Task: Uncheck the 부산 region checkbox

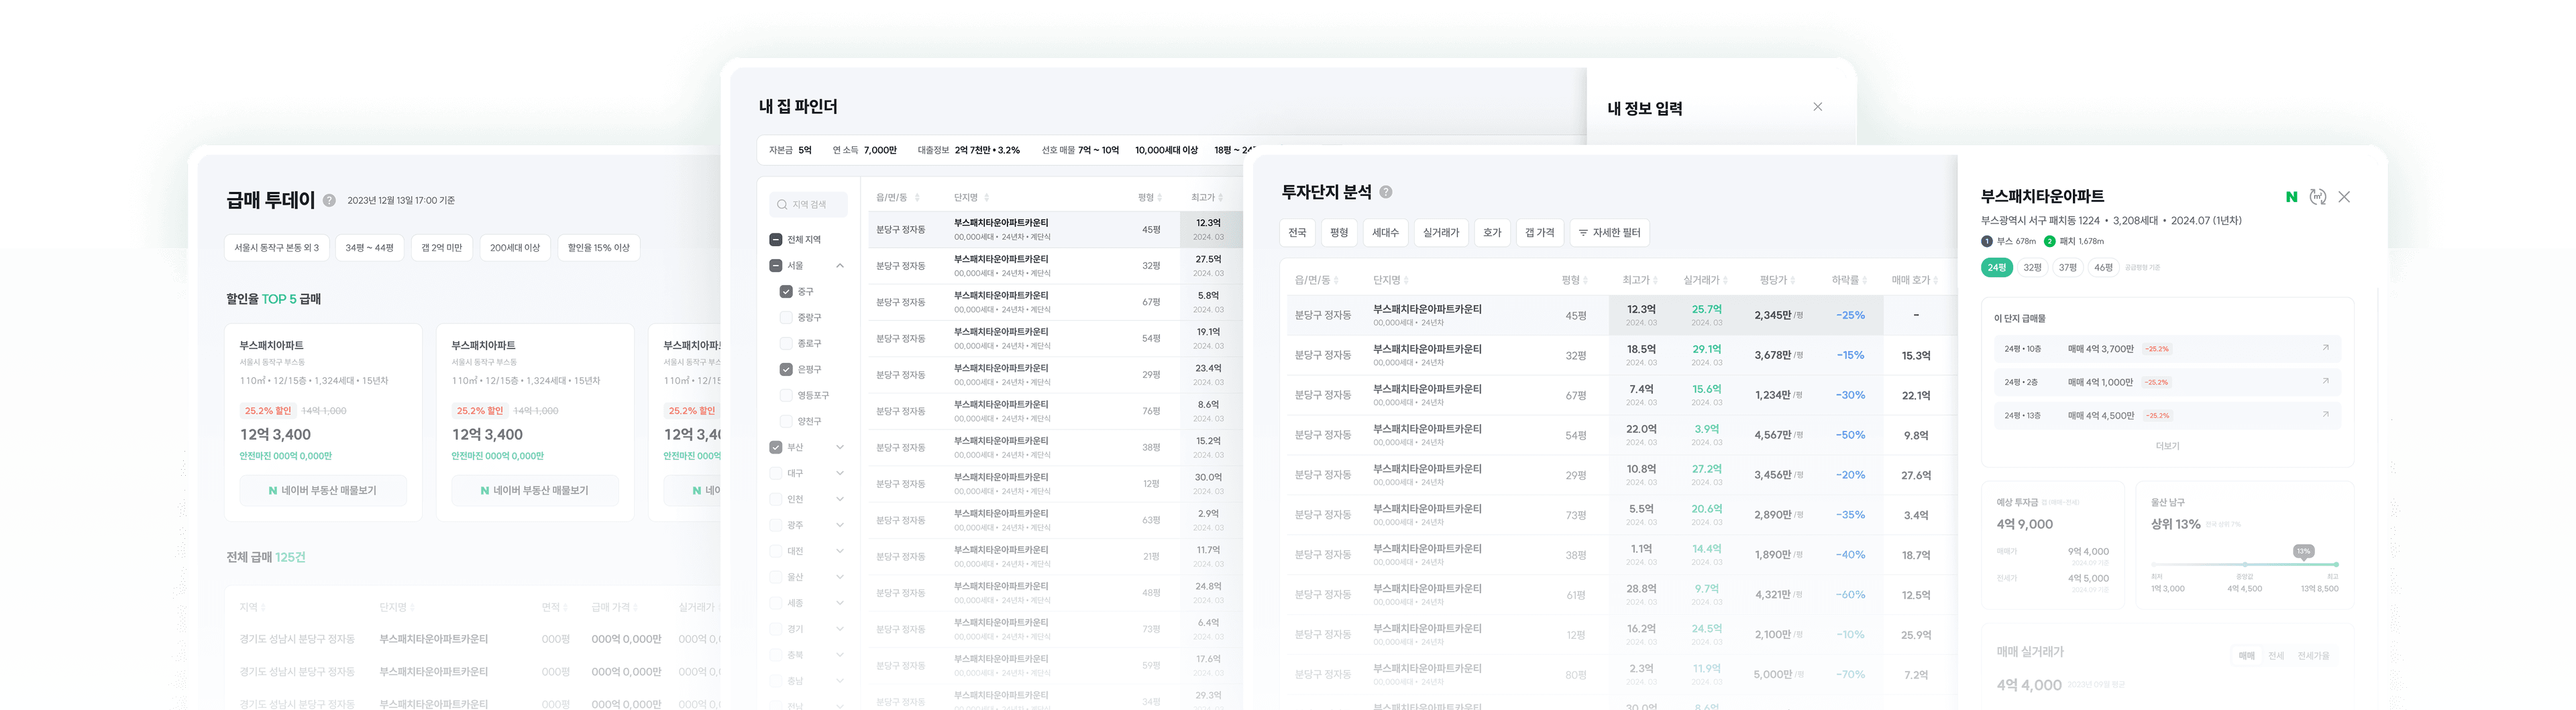Action: pyautogui.click(x=775, y=447)
